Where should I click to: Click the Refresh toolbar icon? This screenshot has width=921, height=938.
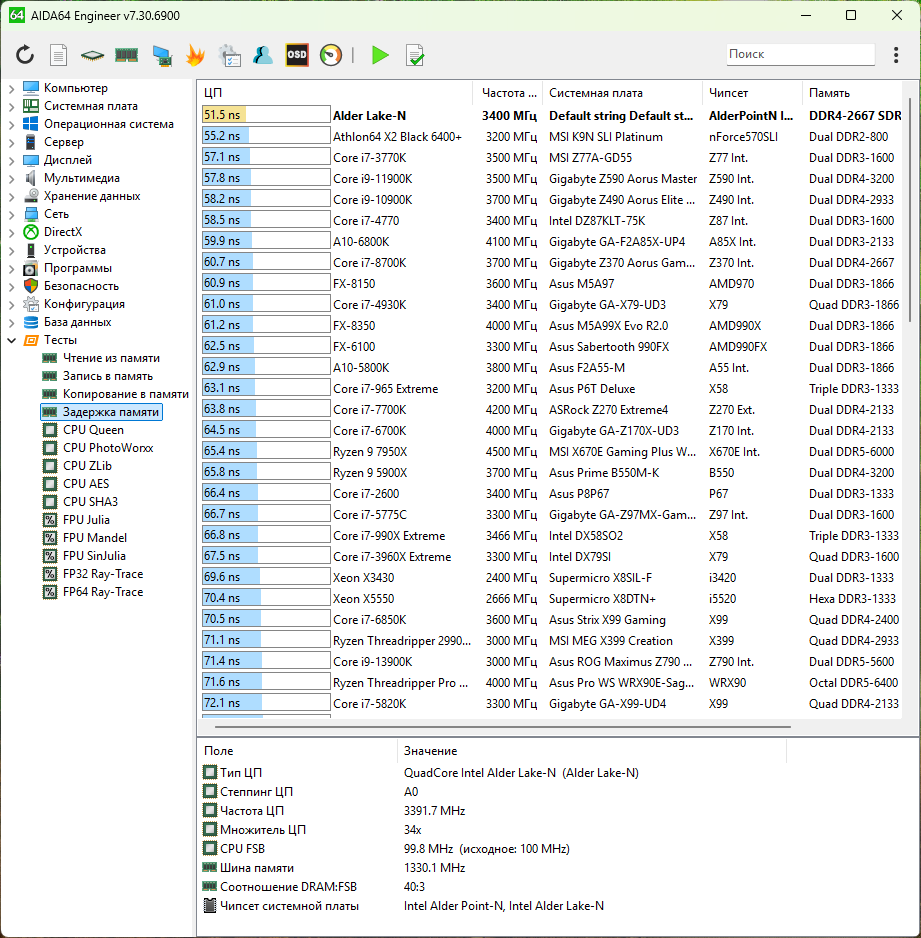coord(25,55)
